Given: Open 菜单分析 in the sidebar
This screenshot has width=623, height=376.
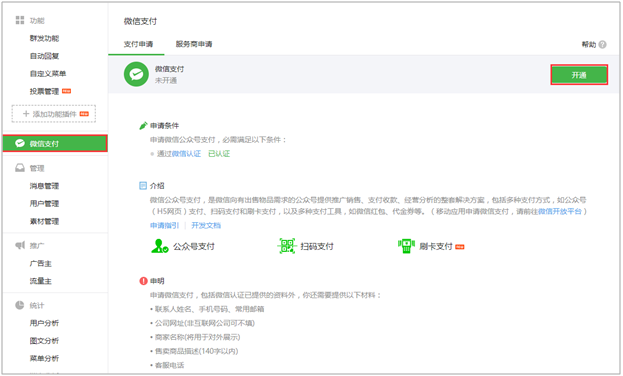Looking at the screenshot, I should pyautogui.click(x=44, y=358).
